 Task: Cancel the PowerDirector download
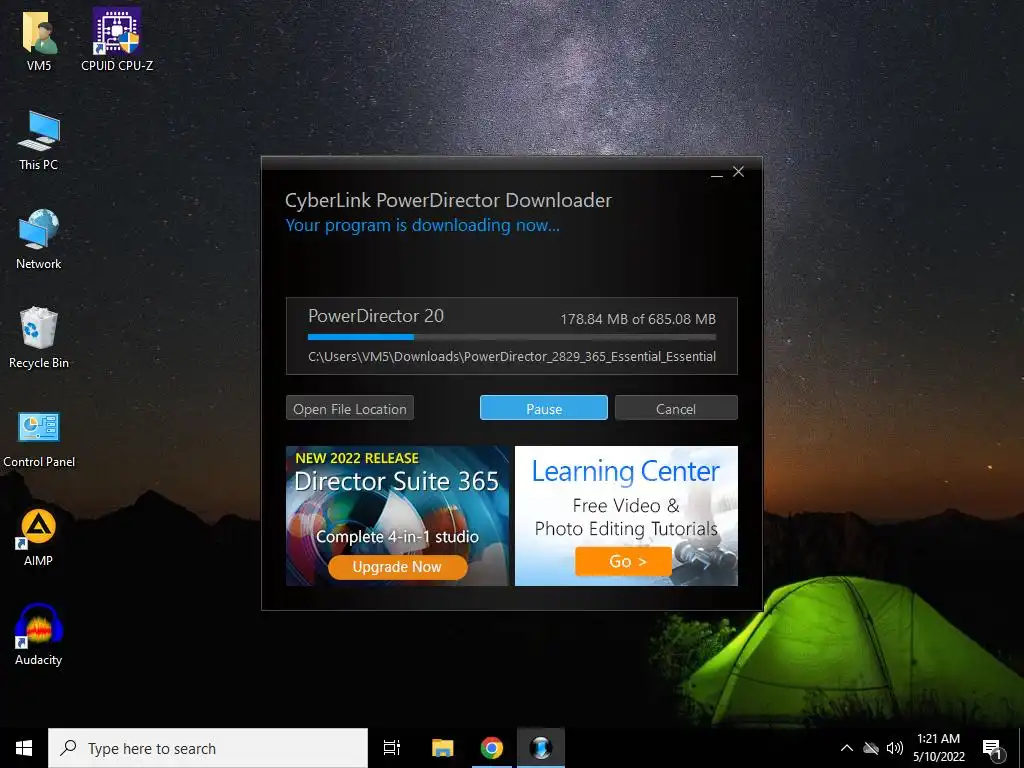[x=676, y=408]
